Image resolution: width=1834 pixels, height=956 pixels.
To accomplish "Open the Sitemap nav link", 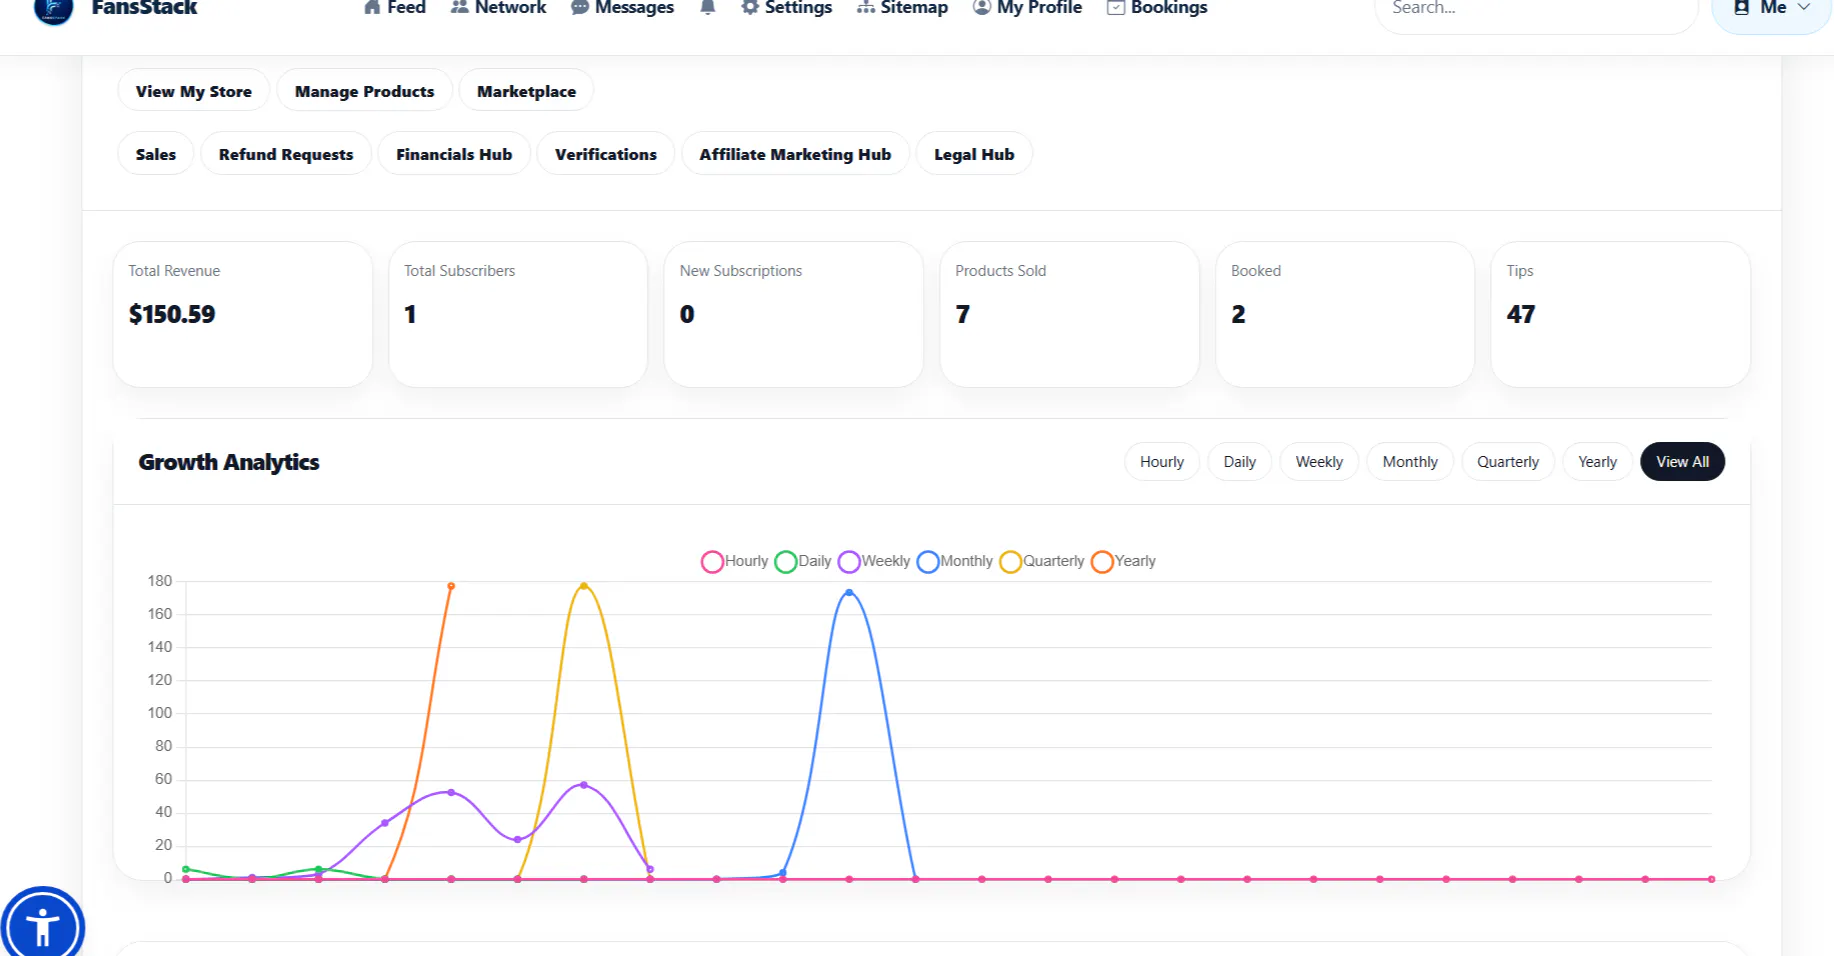I will click(x=902, y=8).
